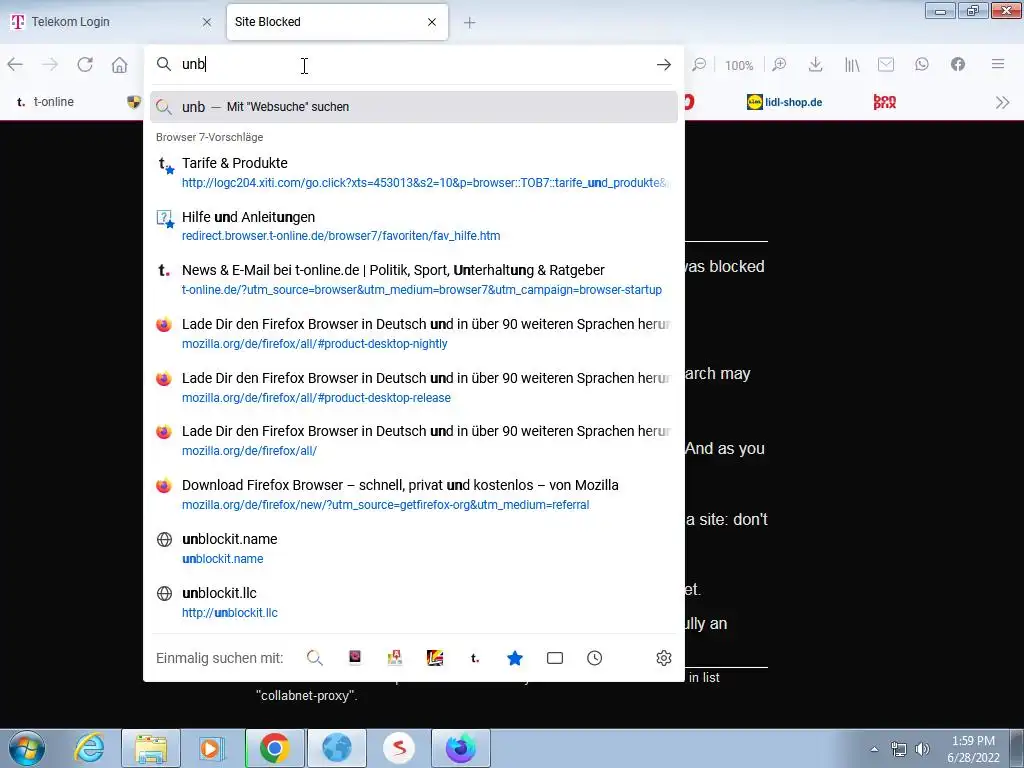Image resolution: width=1024 pixels, height=768 pixels.
Task: Pick the Download Firefox Browser suggestion
Action: coord(413,494)
